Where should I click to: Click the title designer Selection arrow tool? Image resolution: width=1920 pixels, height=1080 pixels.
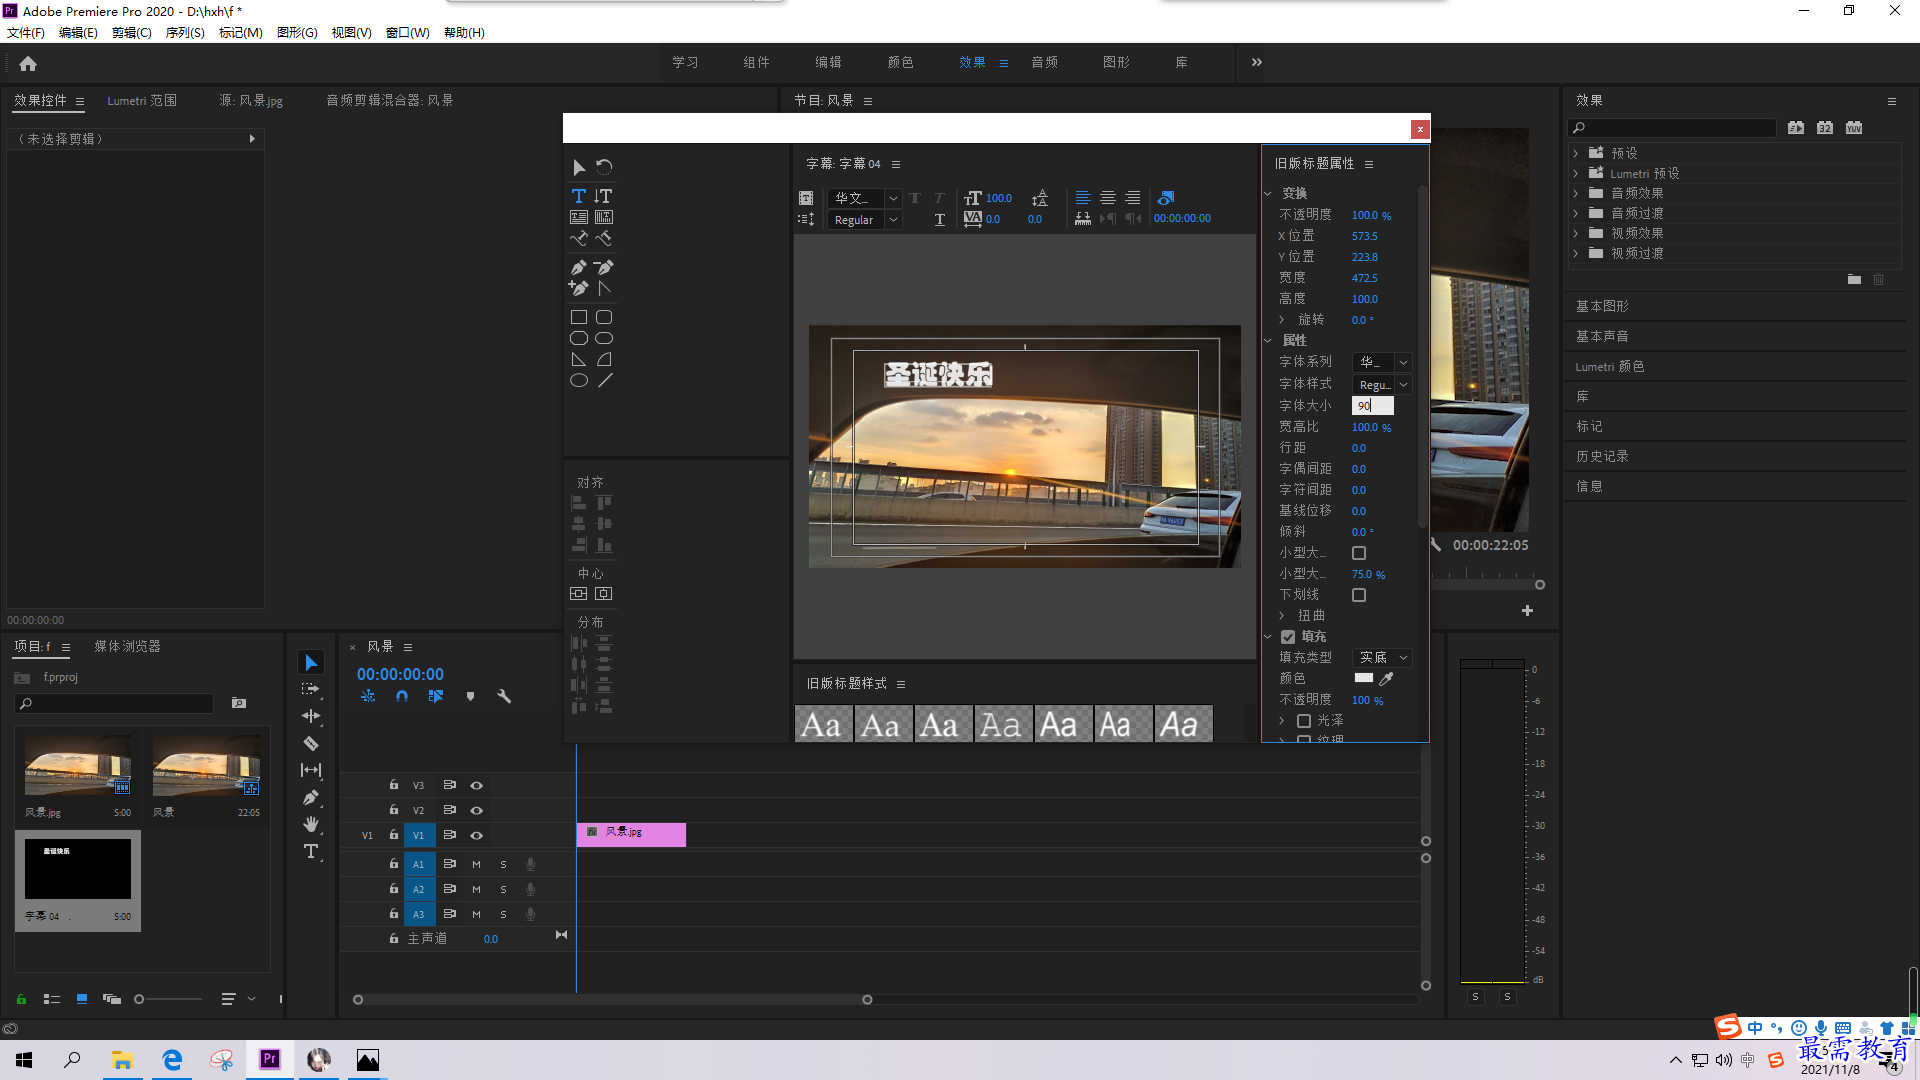point(578,167)
